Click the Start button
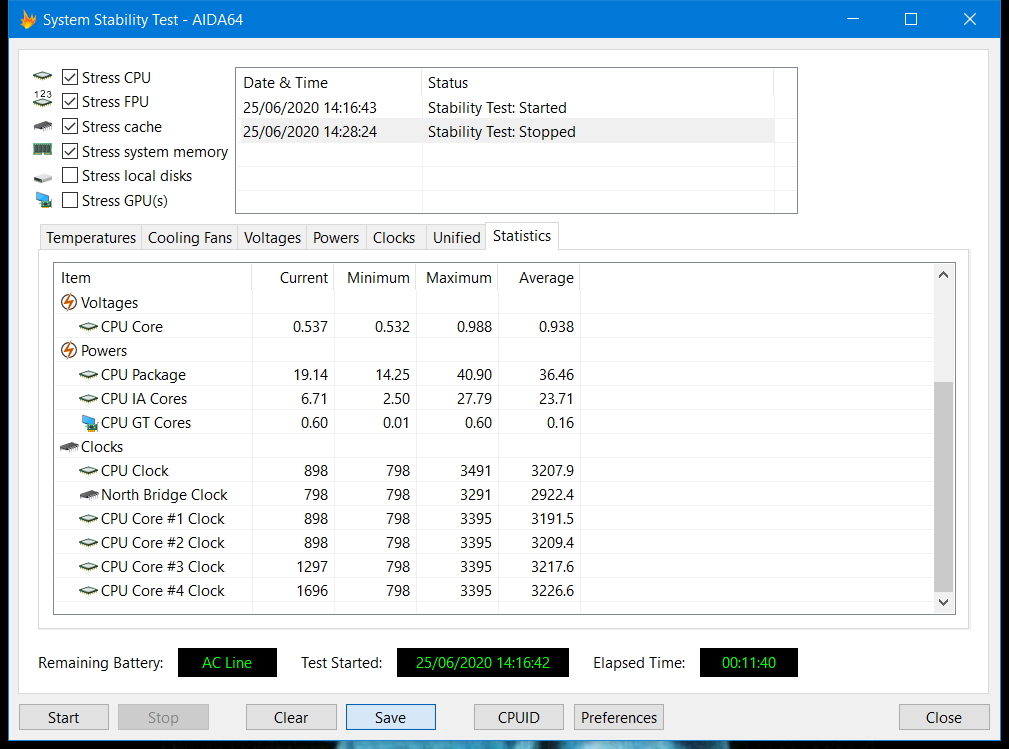Viewport: 1009px width, 749px height. pyautogui.click(x=64, y=717)
